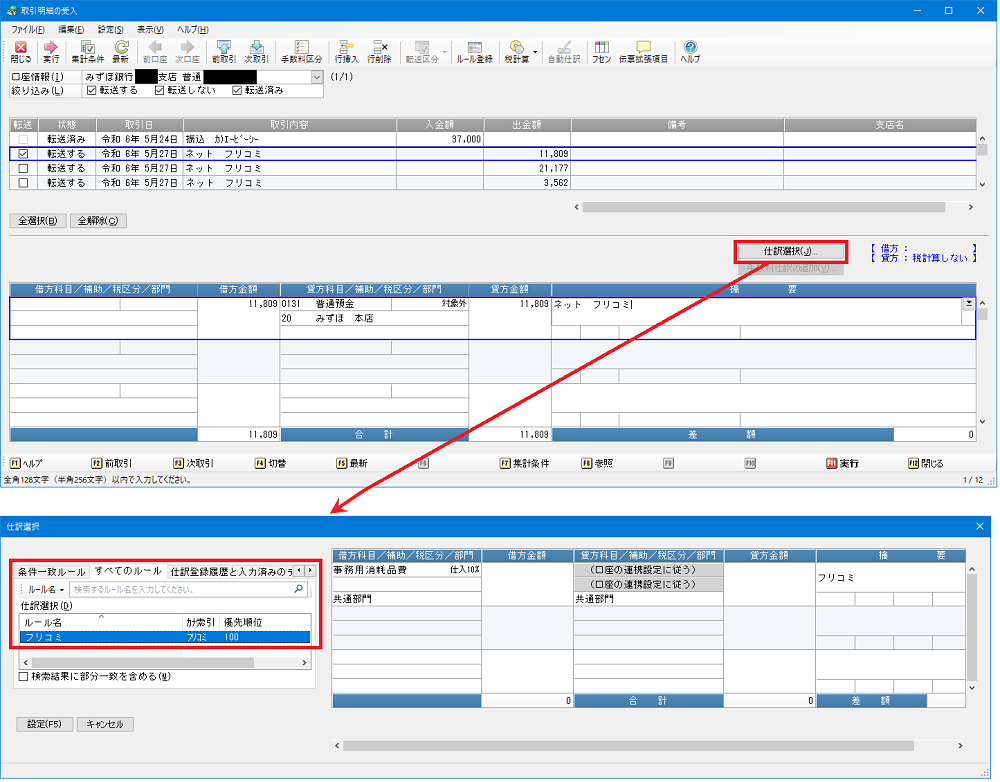1000x782 pixels.
Task: Check transfer box for 3,562 row
Action: (24, 183)
